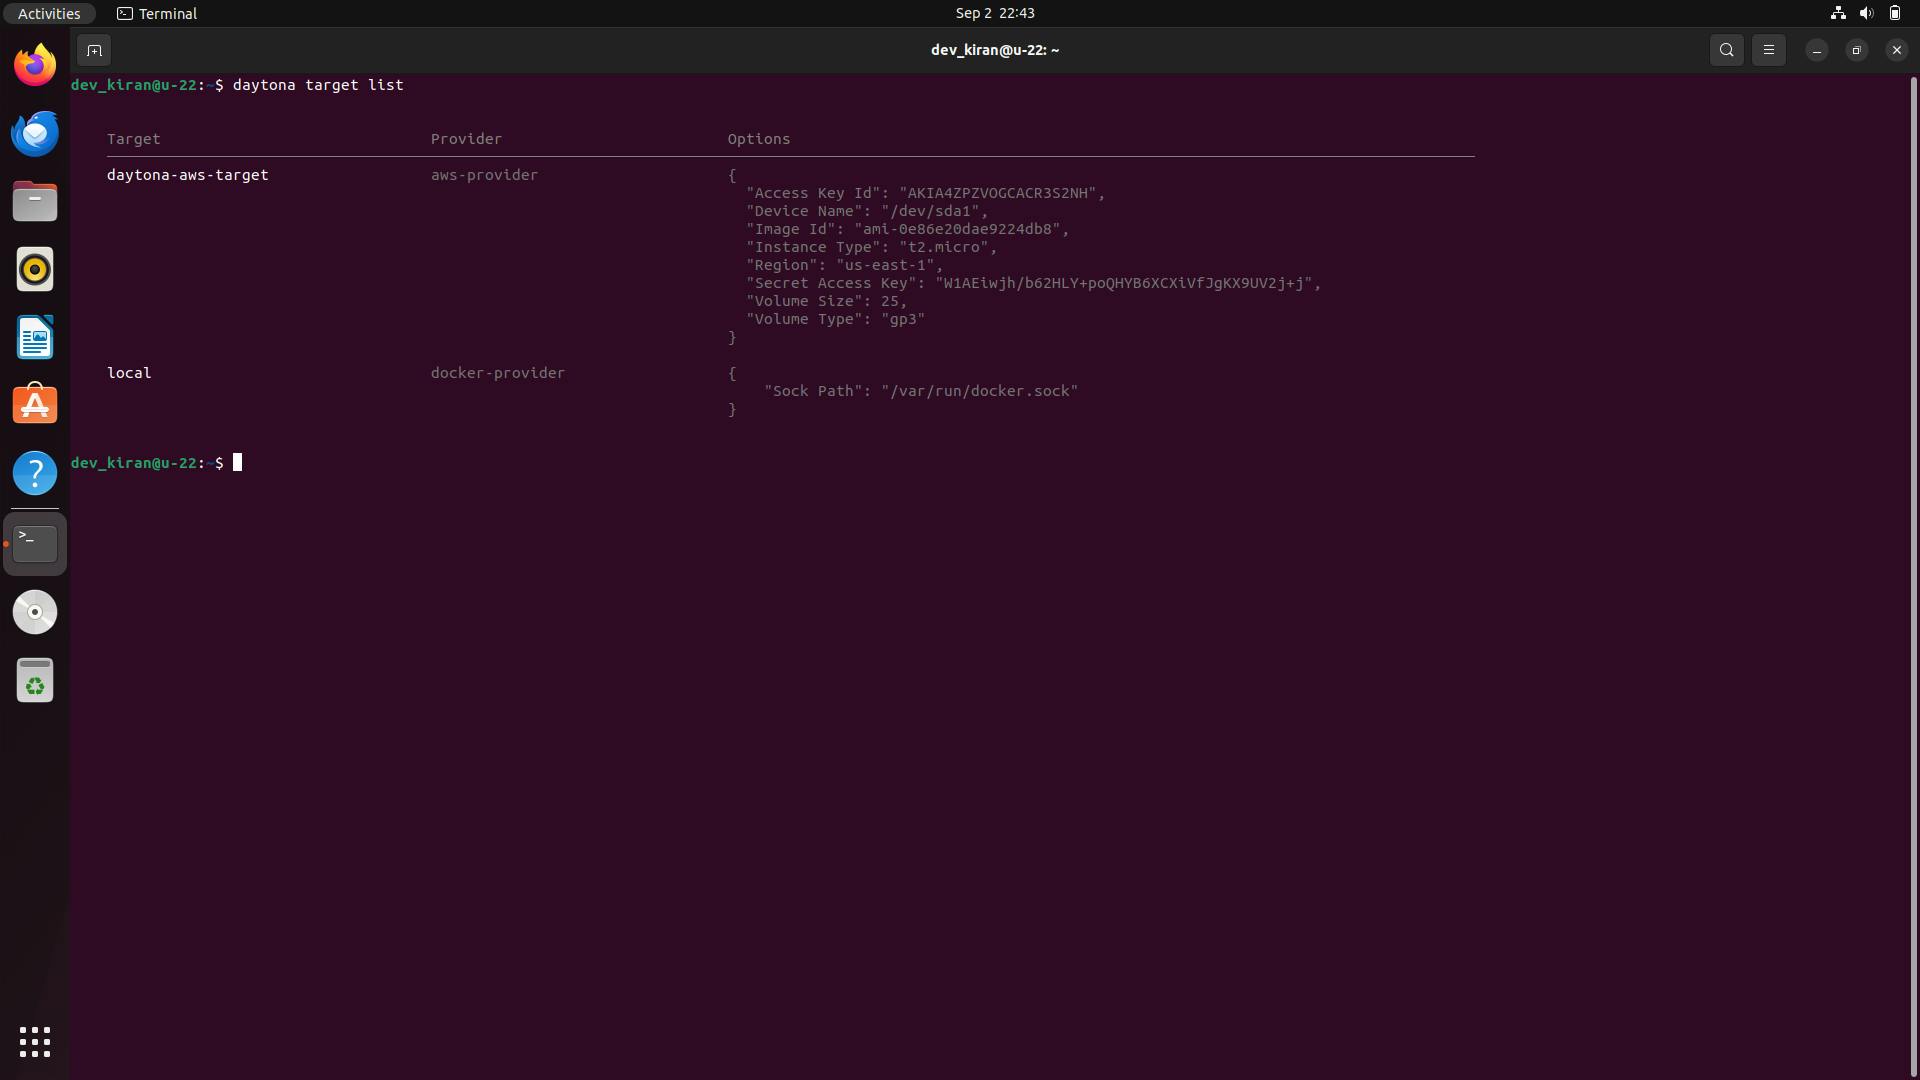Restore the terminal window size

pos(1857,50)
